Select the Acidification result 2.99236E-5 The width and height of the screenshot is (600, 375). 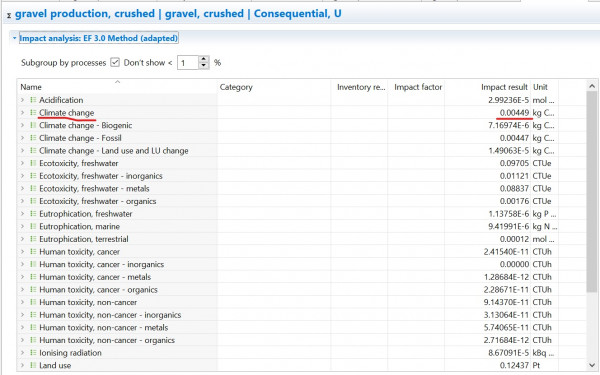(x=508, y=100)
